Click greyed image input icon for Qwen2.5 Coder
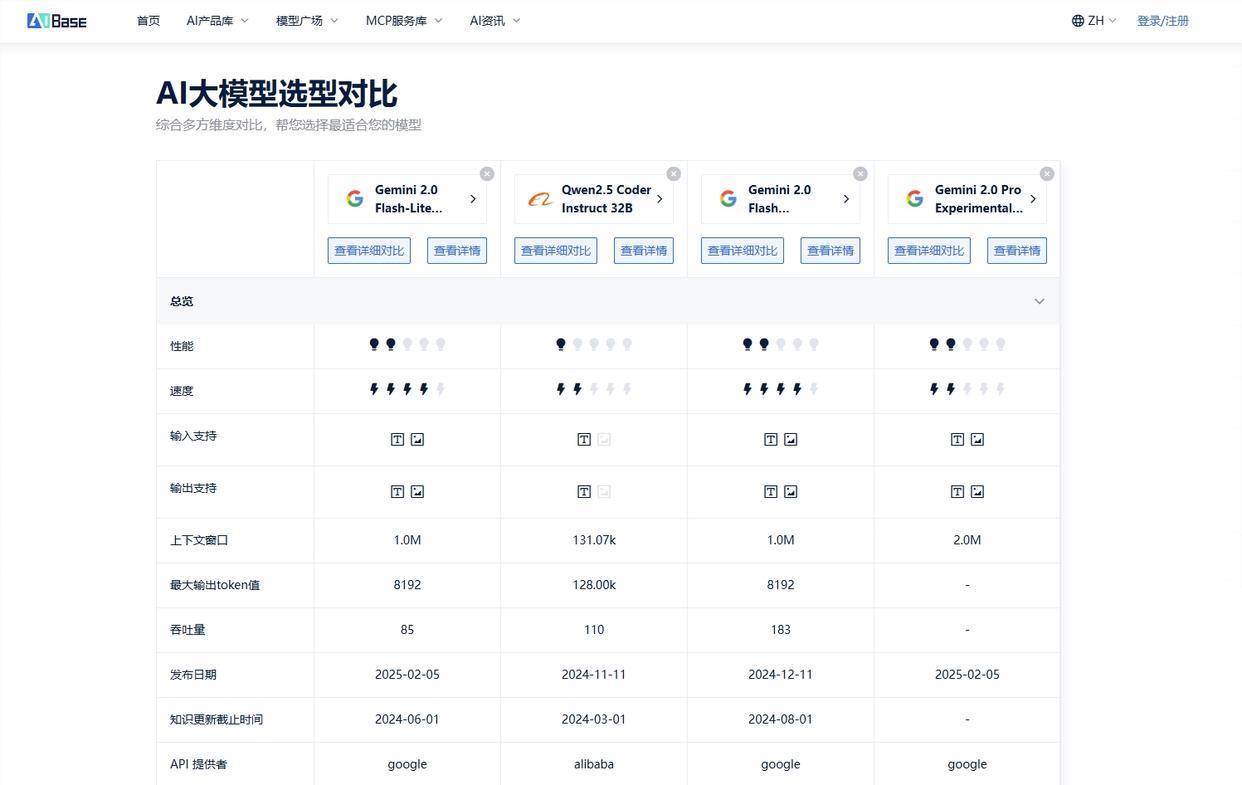Image resolution: width=1242 pixels, height=785 pixels. (x=604, y=439)
